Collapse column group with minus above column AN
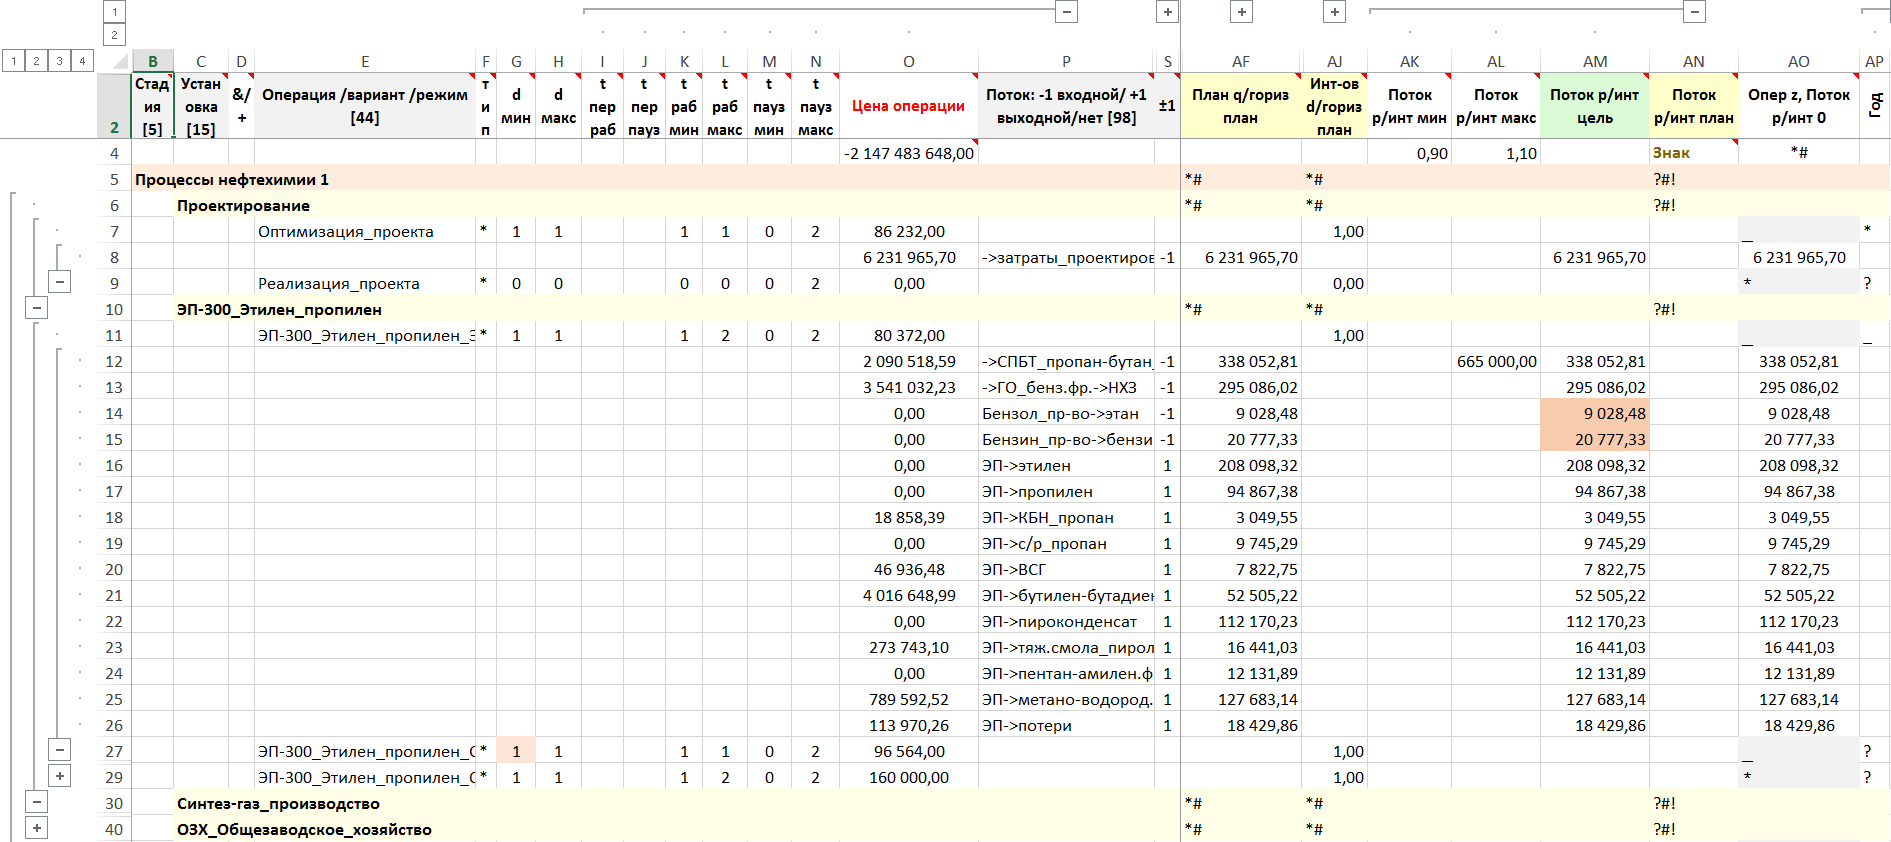Image resolution: width=1891 pixels, height=842 pixels. [x=1694, y=12]
